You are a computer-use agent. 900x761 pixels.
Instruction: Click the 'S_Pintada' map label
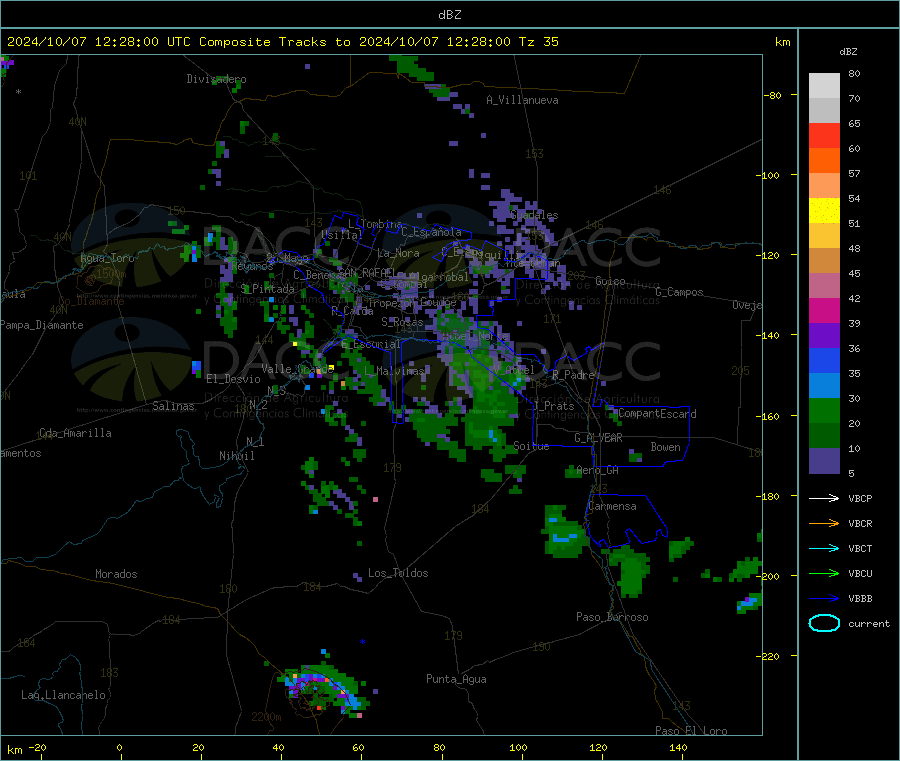267,289
